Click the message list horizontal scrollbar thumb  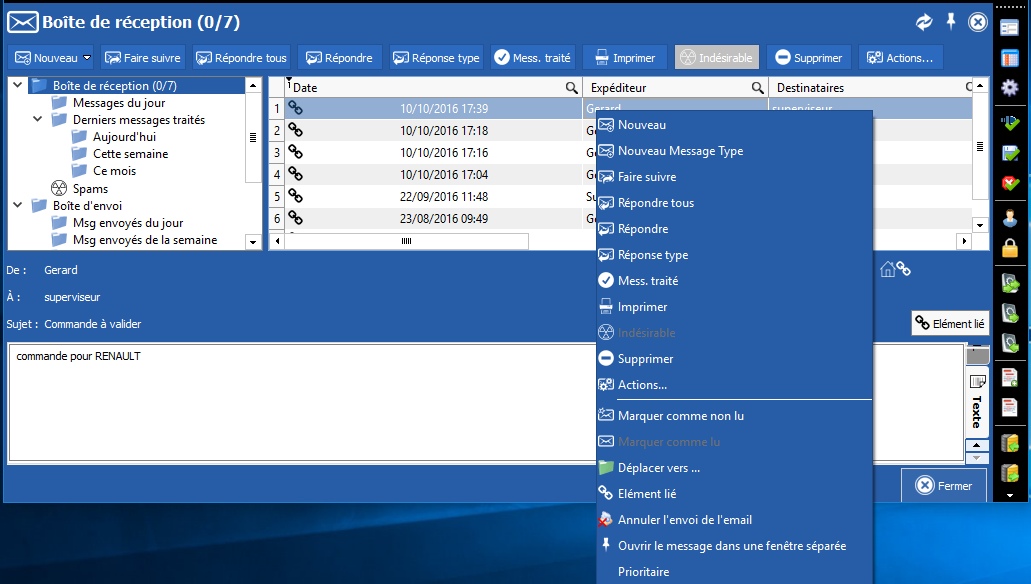tap(407, 242)
